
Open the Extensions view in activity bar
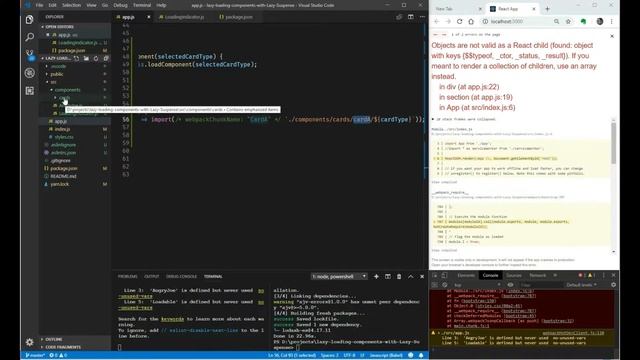tap(29, 91)
